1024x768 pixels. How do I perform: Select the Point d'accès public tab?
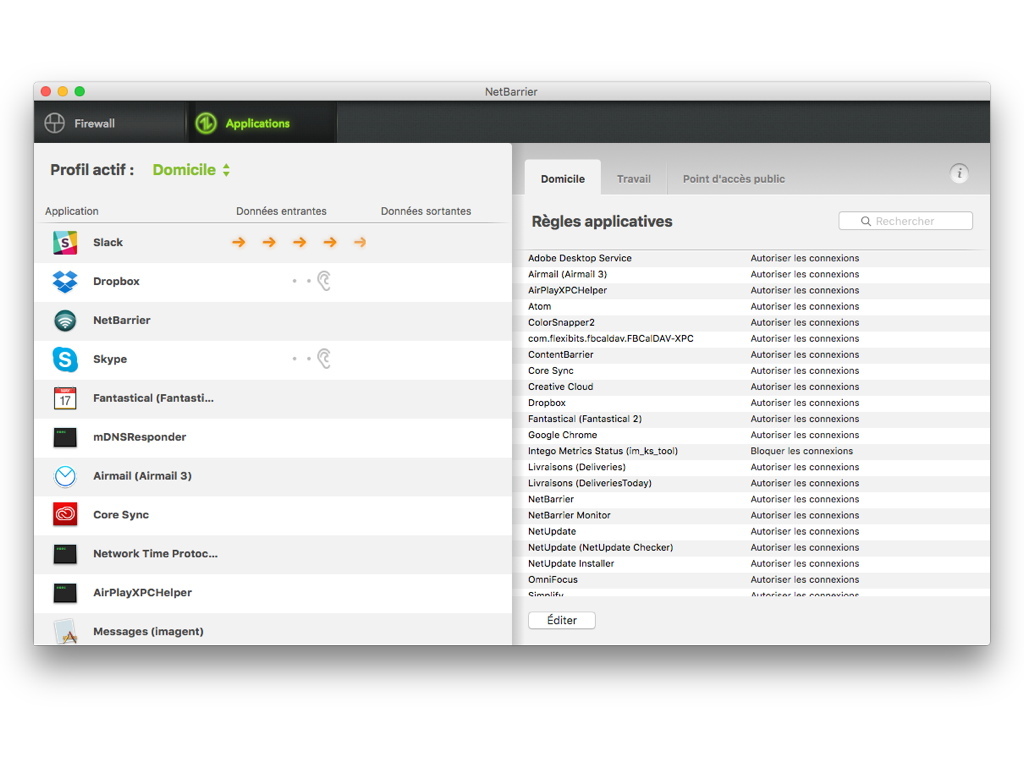pos(734,178)
